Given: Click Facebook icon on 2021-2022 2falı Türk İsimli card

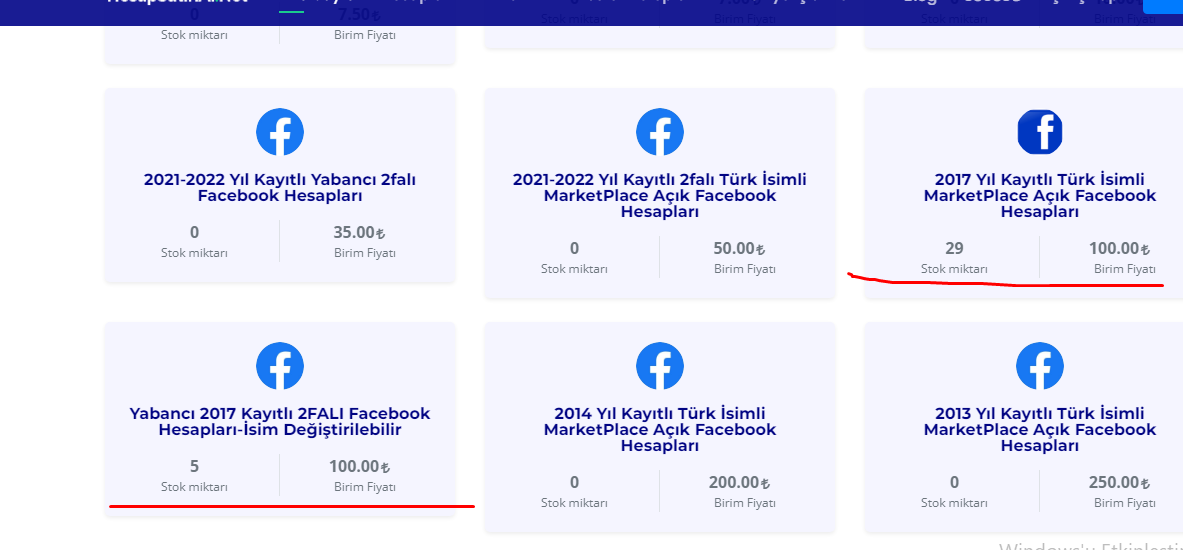Looking at the screenshot, I should pos(660,132).
